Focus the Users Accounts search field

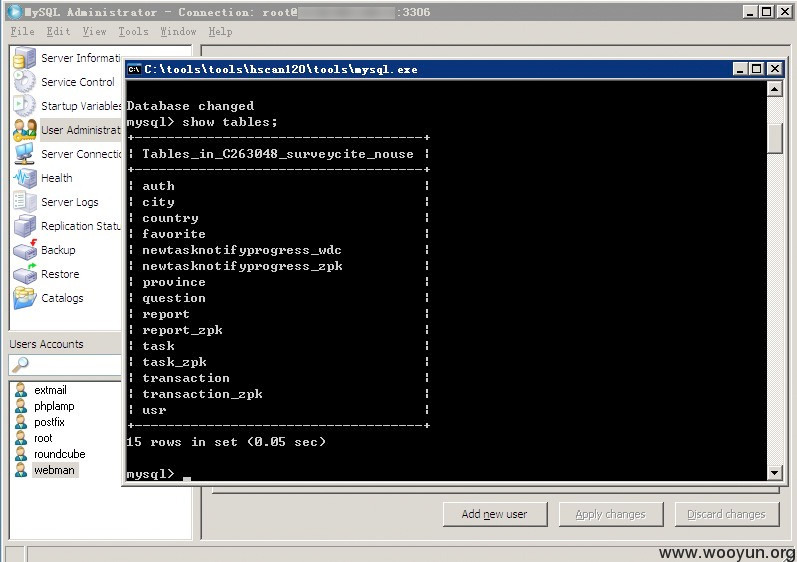(65, 364)
